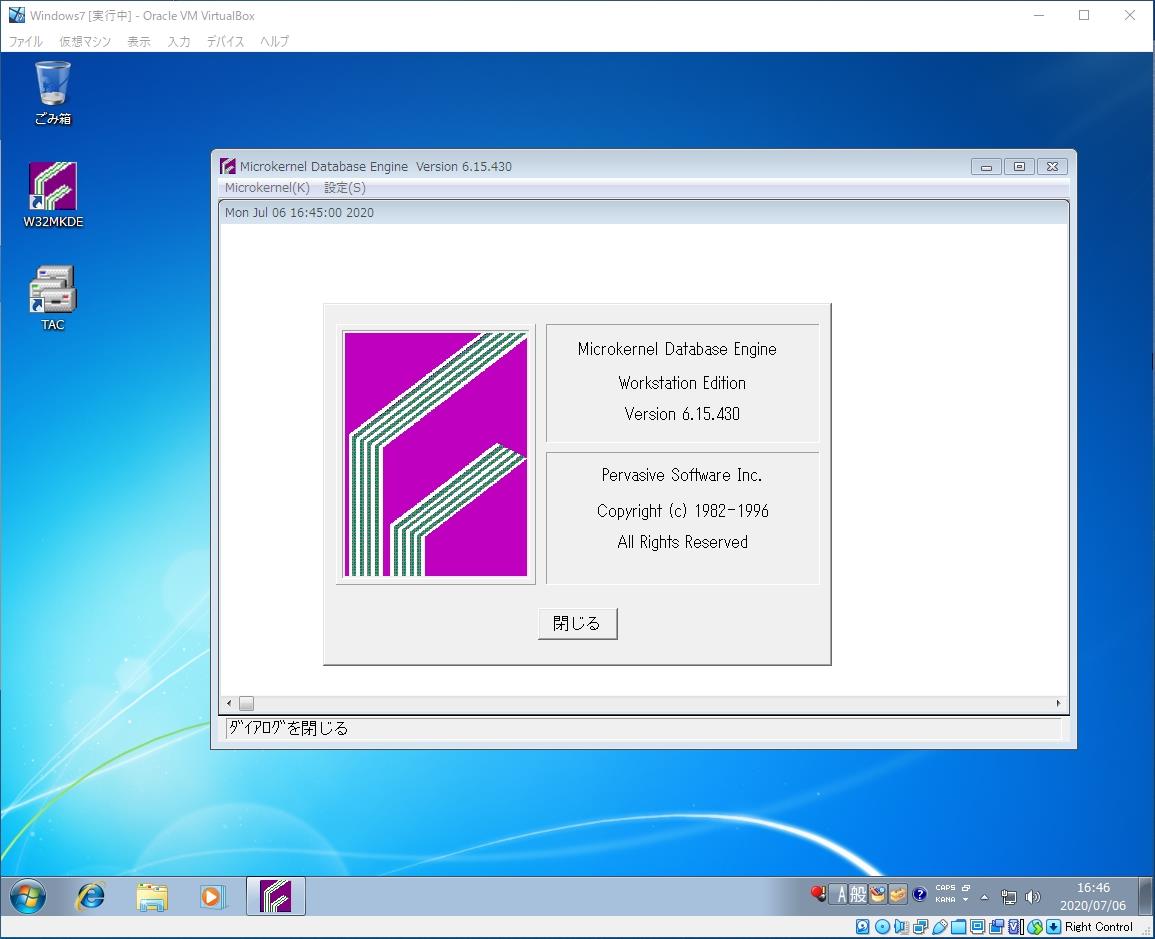Click the IME input mode 'A' button
1155x939 pixels.
(840, 895)
